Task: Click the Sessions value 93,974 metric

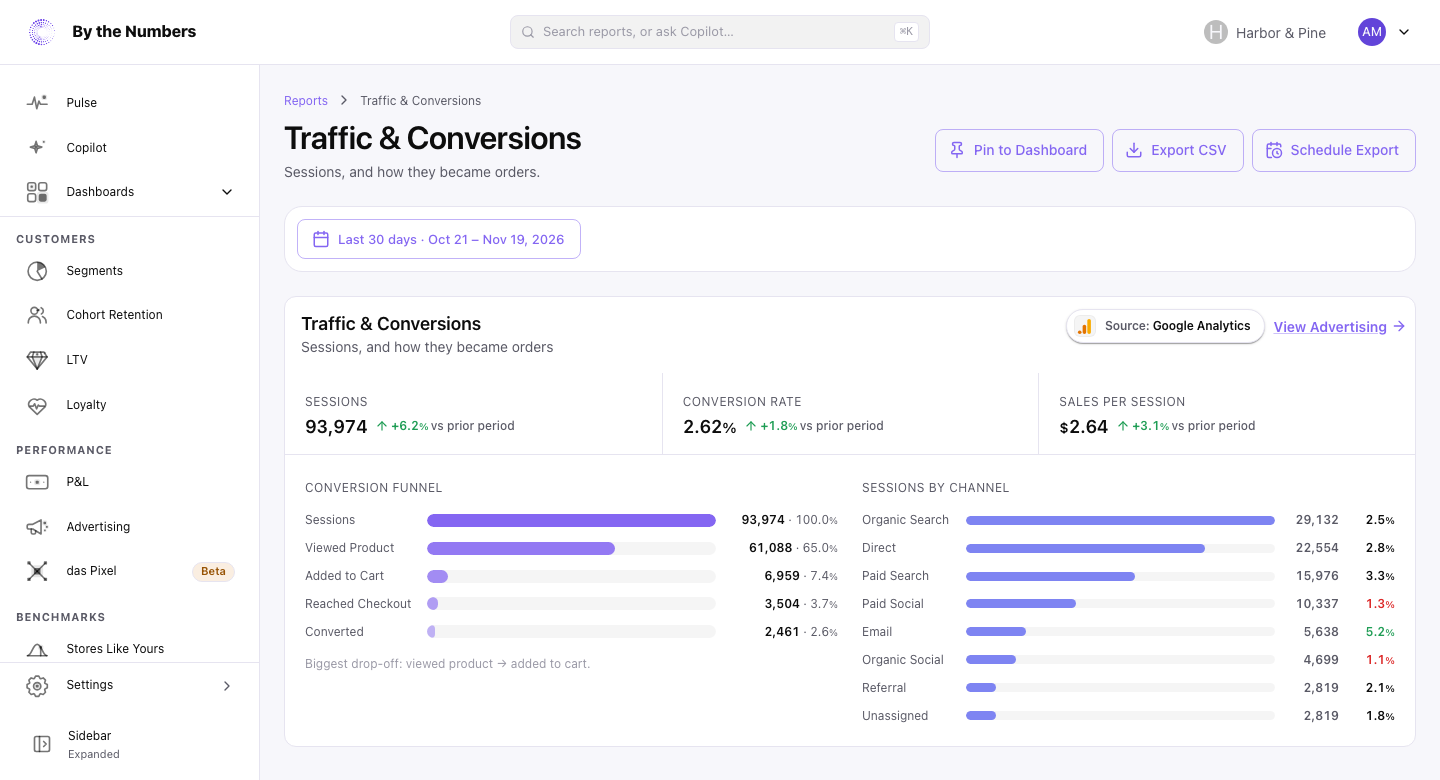Action: tap(336, 427)
